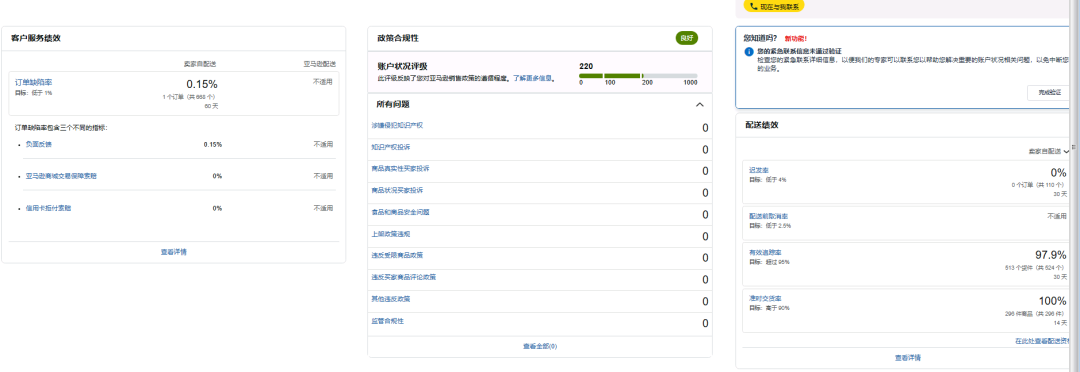
Task: Open the 商品真实性买家投诉 issue row
Action: 540,171
